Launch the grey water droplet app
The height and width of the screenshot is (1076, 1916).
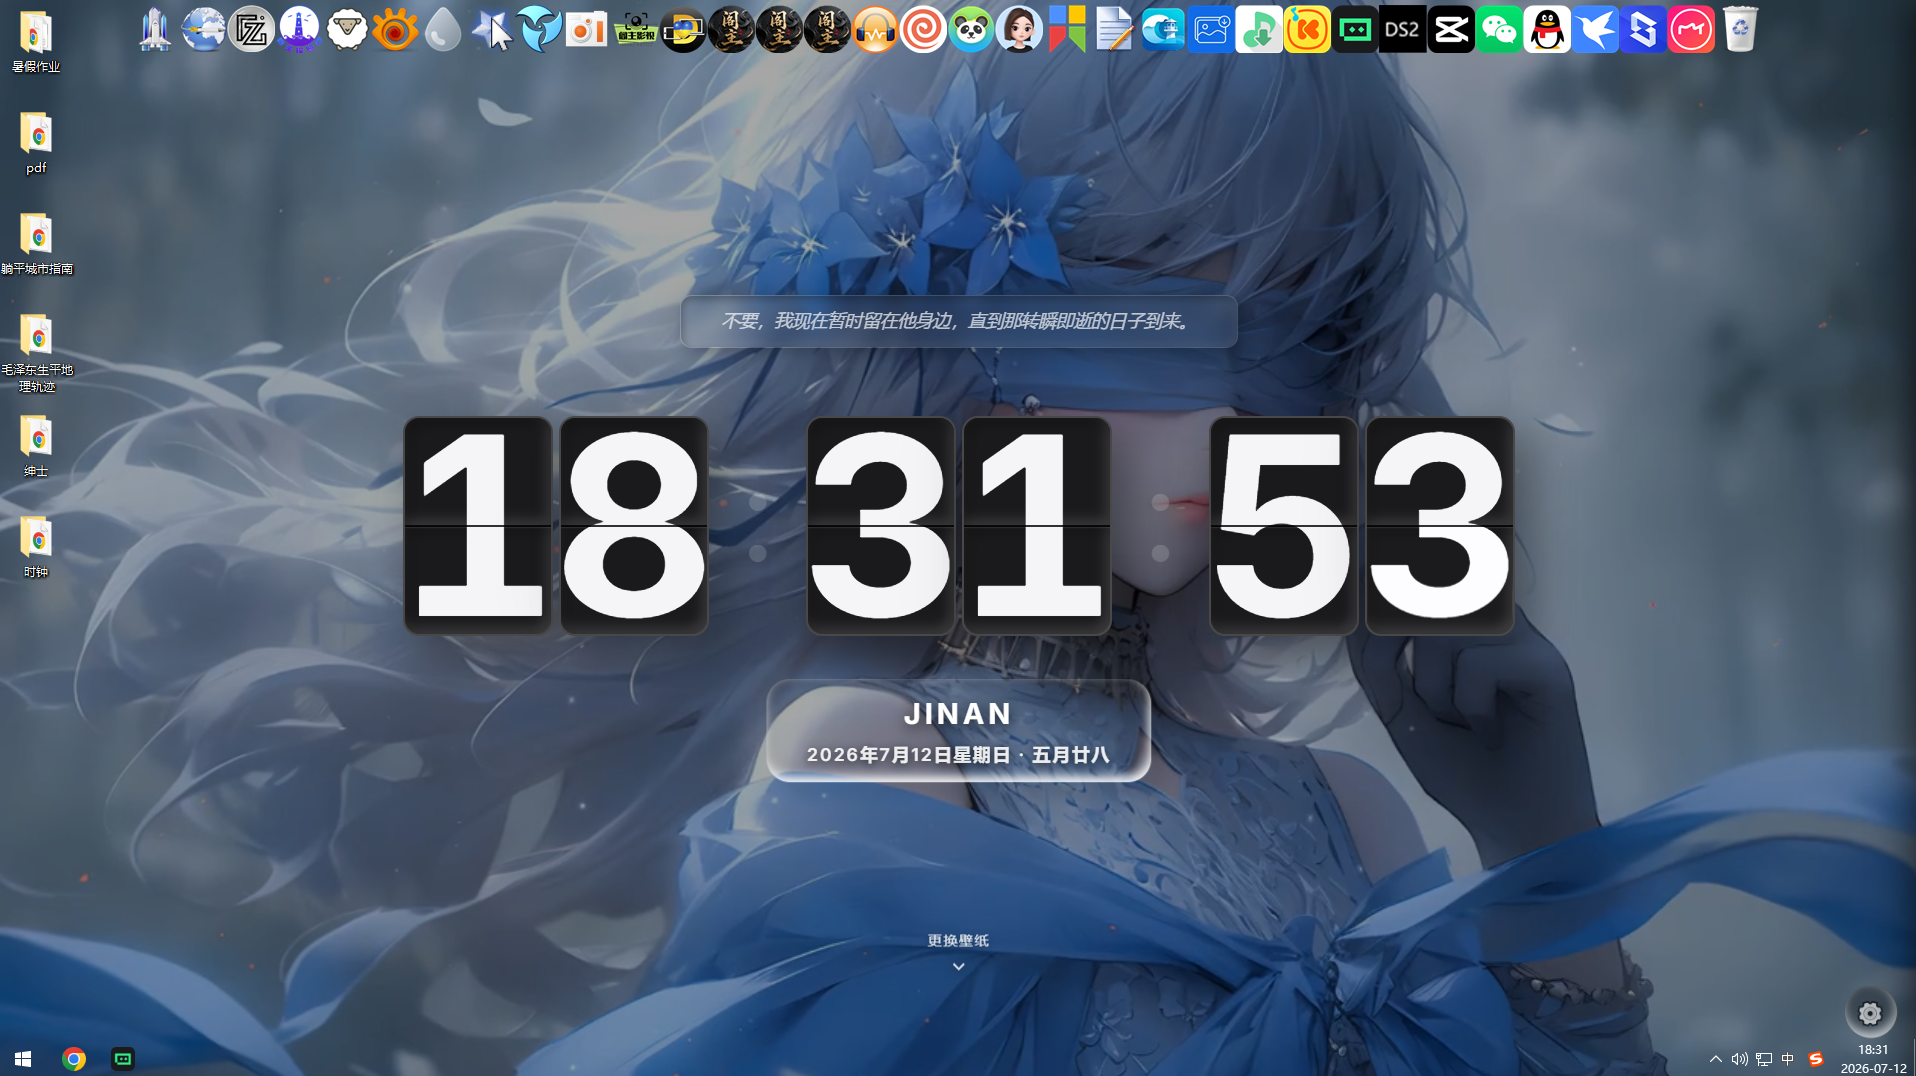[443, 29]
